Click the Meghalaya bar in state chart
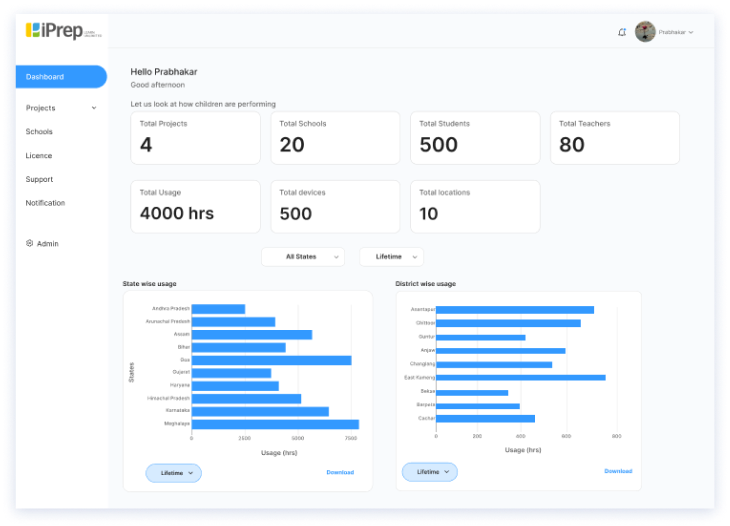The width and height of the screenshot is (730, 526). point(275,424)
